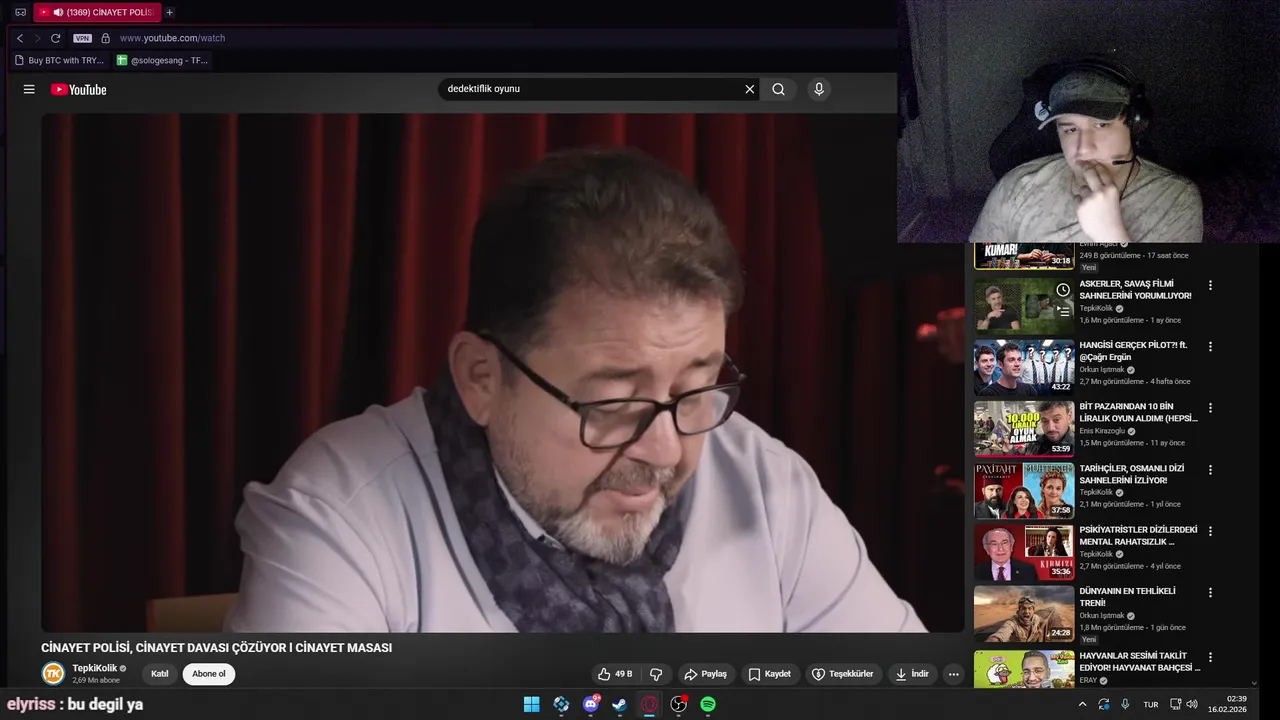Go forward in browser
This screenshot has width=1280, height=720.
pyautogui.click(x=37, y=38)
